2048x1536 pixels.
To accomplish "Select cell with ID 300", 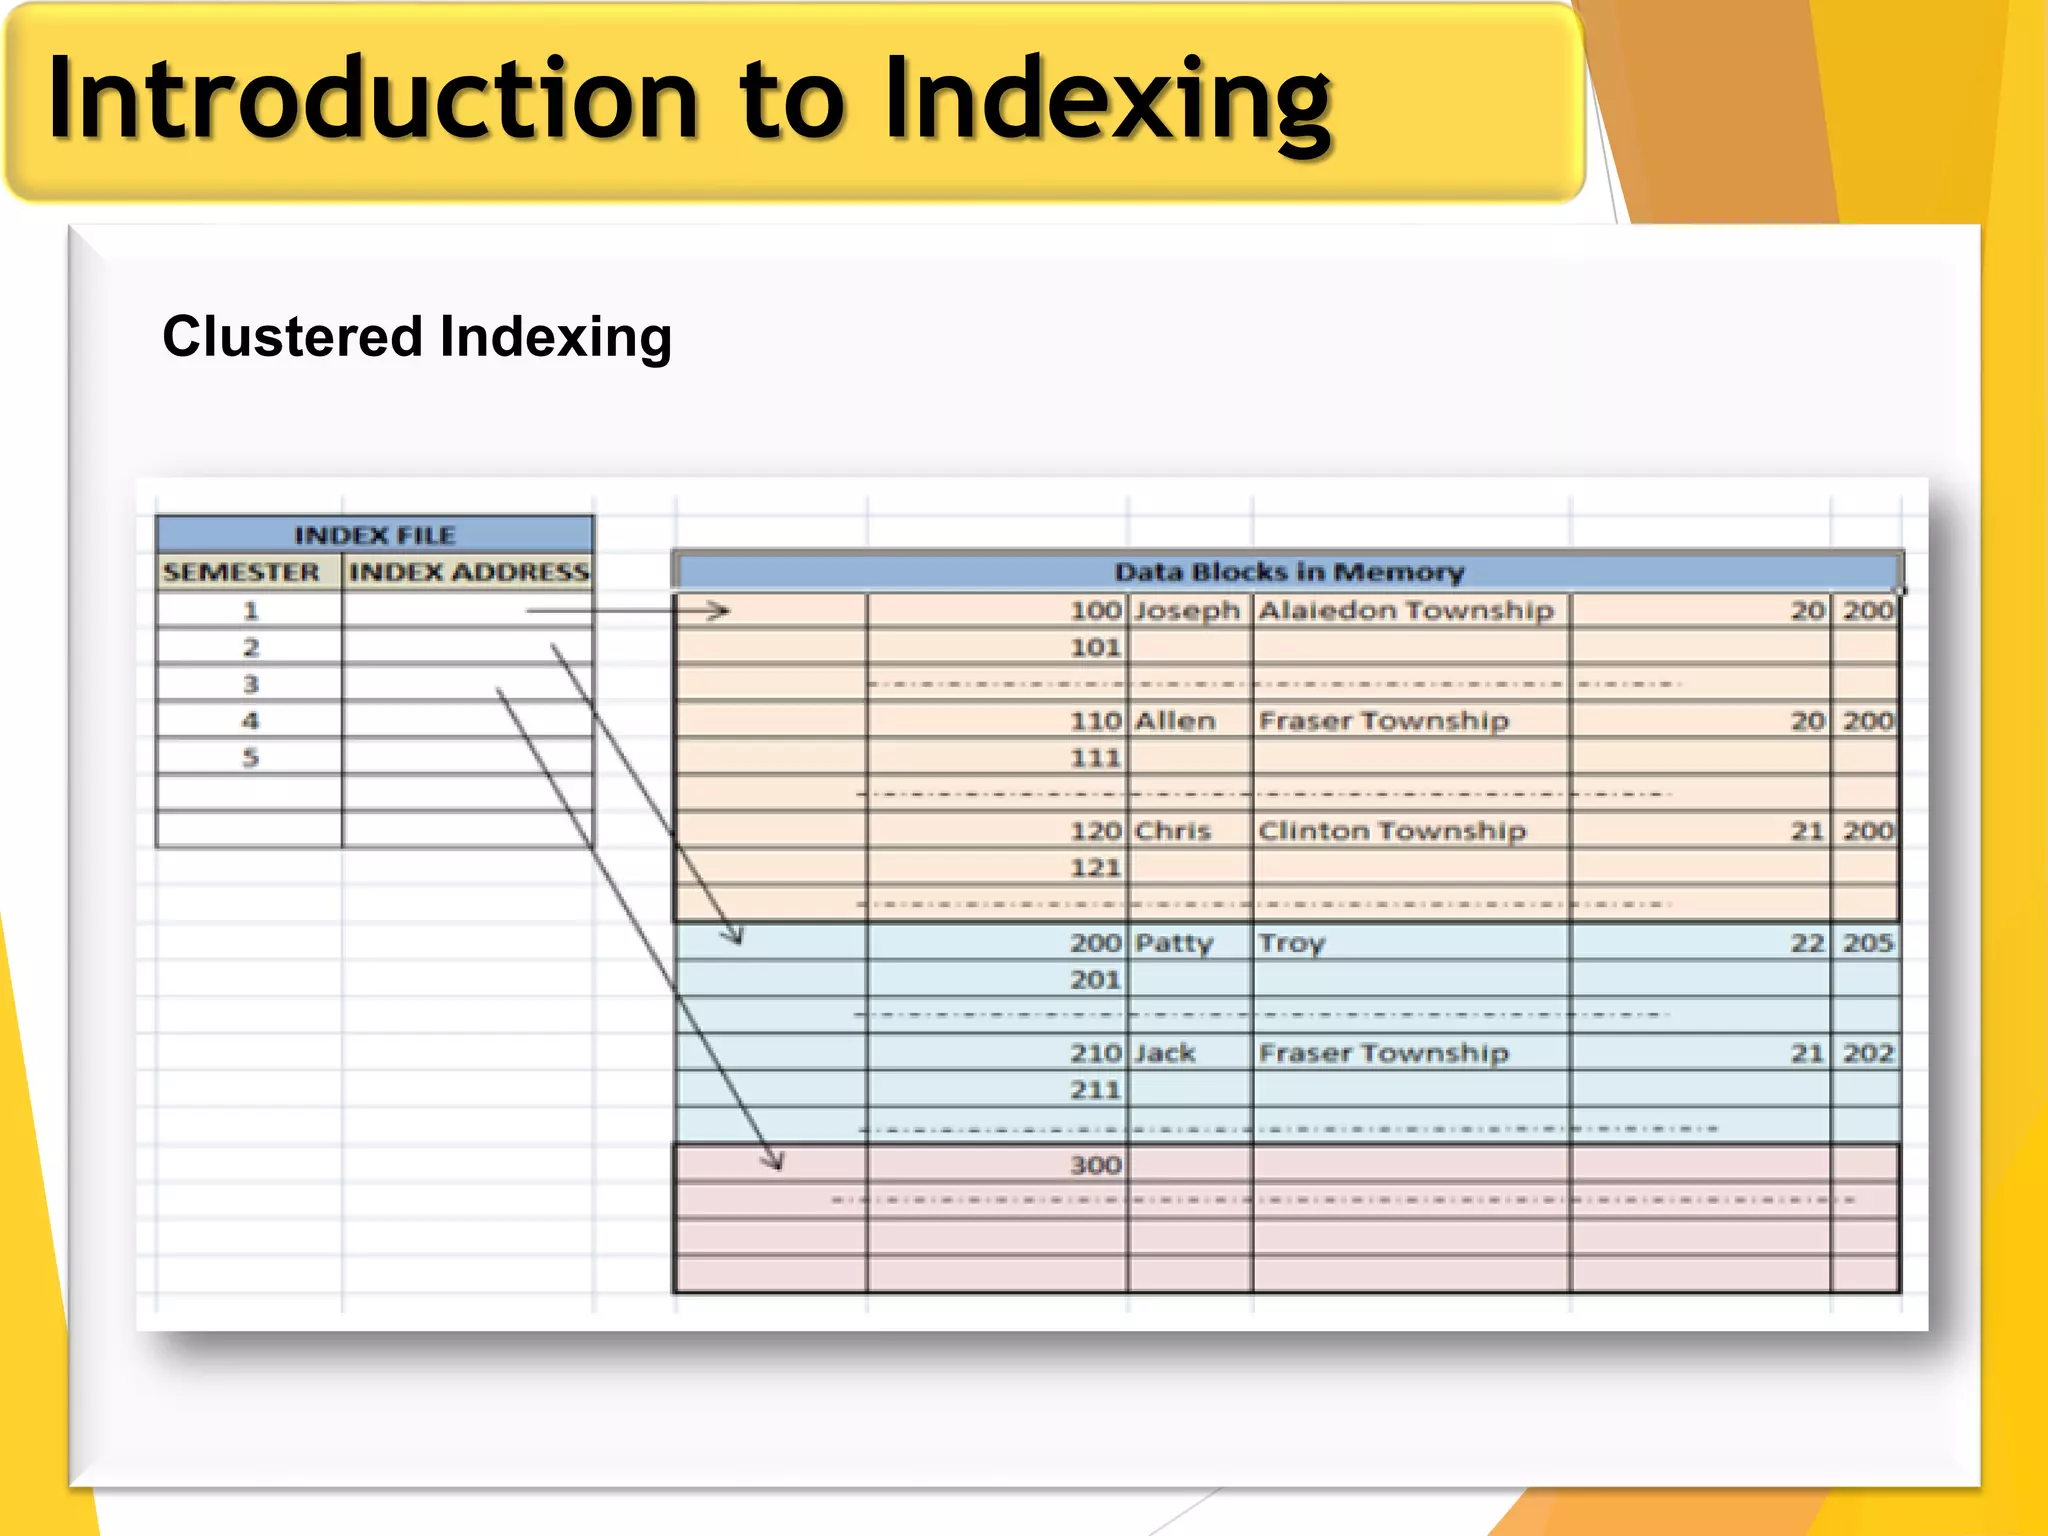I will coord(998,1165).
